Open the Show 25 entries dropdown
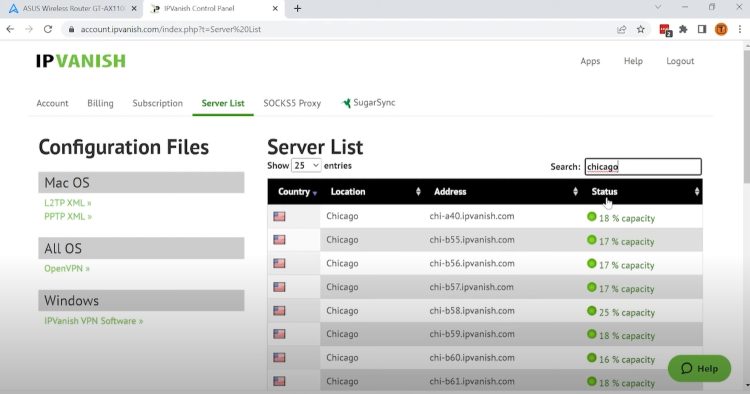The height and width of the screenshot is (394, 750). pyautogui.click(x=306, y=165)
